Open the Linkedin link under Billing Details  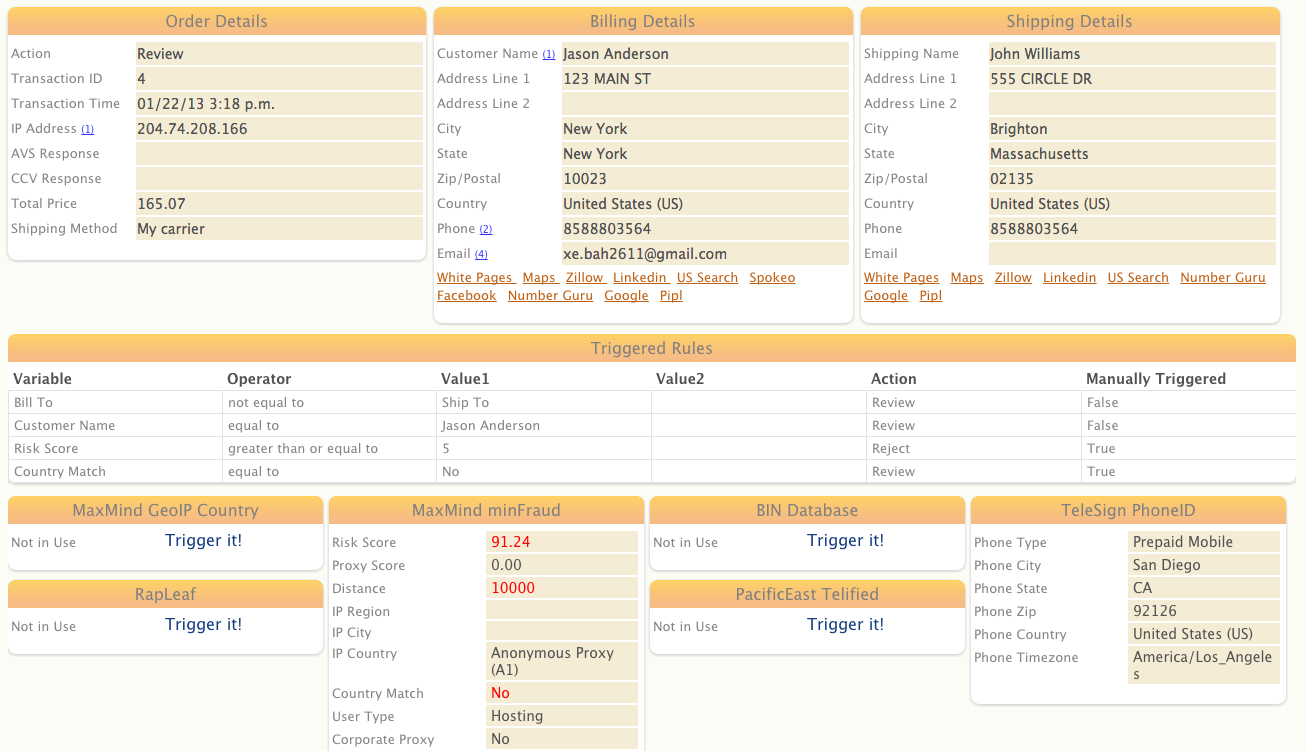[640, 278]
